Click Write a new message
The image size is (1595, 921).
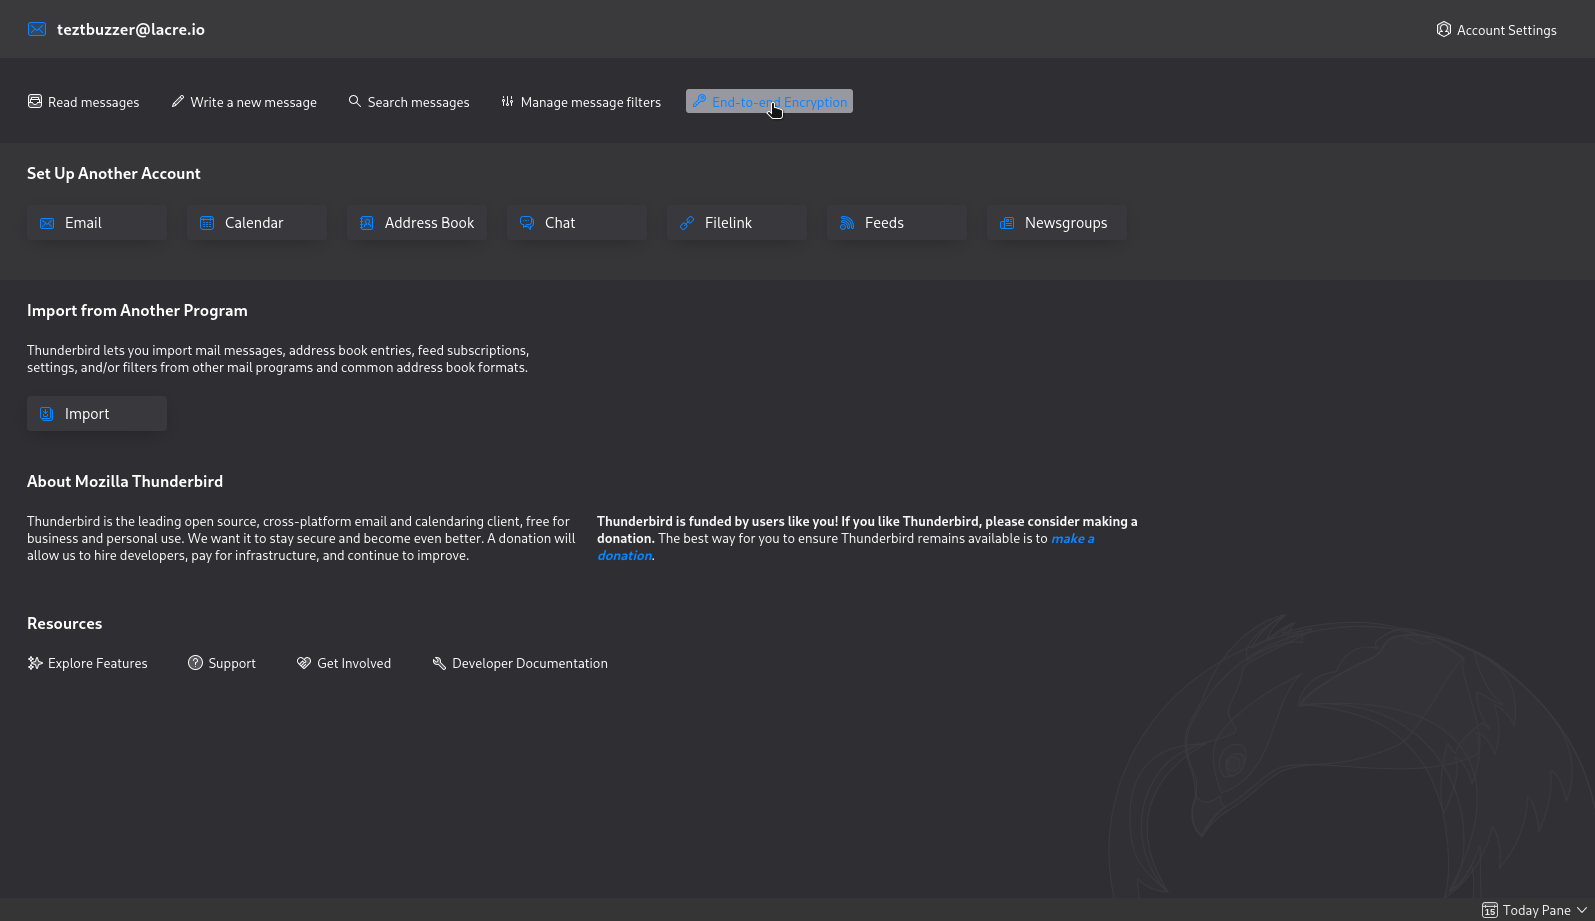coord(244,102)
